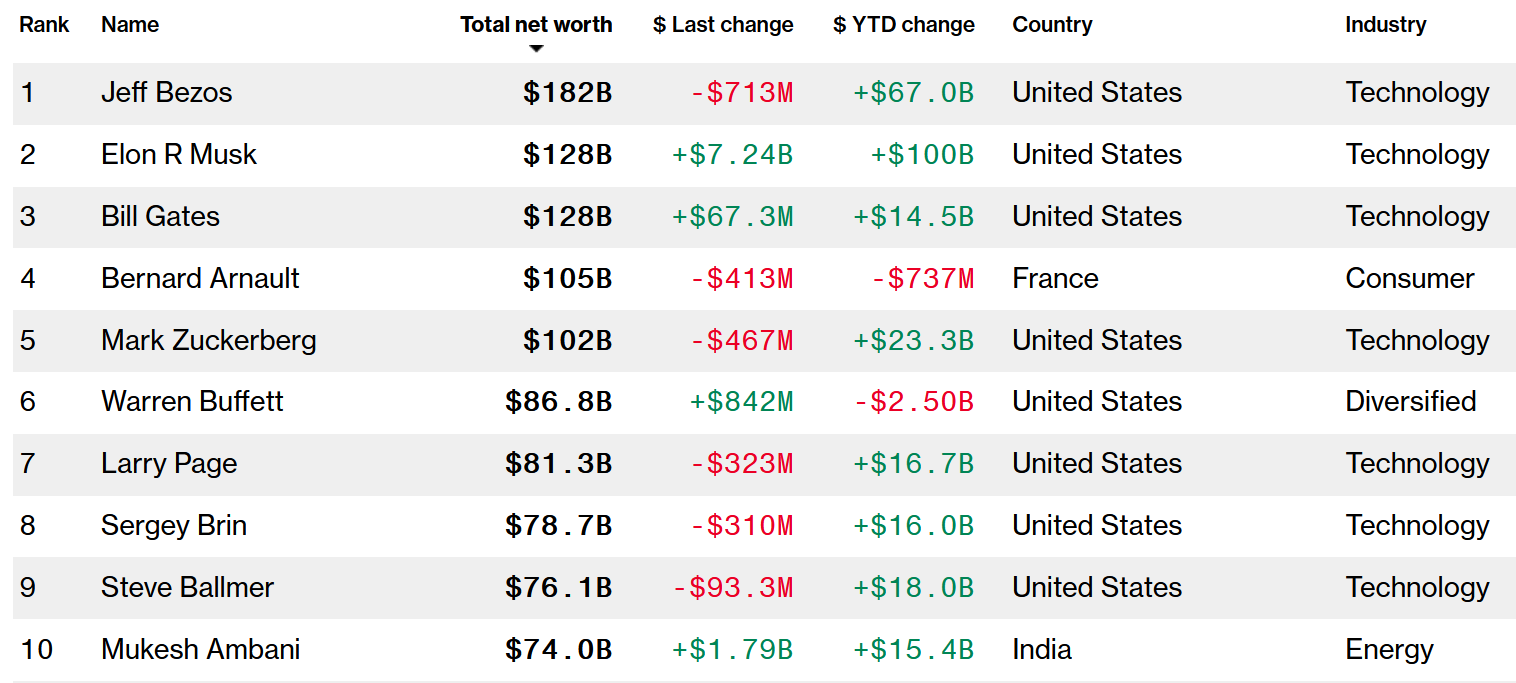Click Mukesh Ambani's name
The image size is (1516, 683).
200,650
